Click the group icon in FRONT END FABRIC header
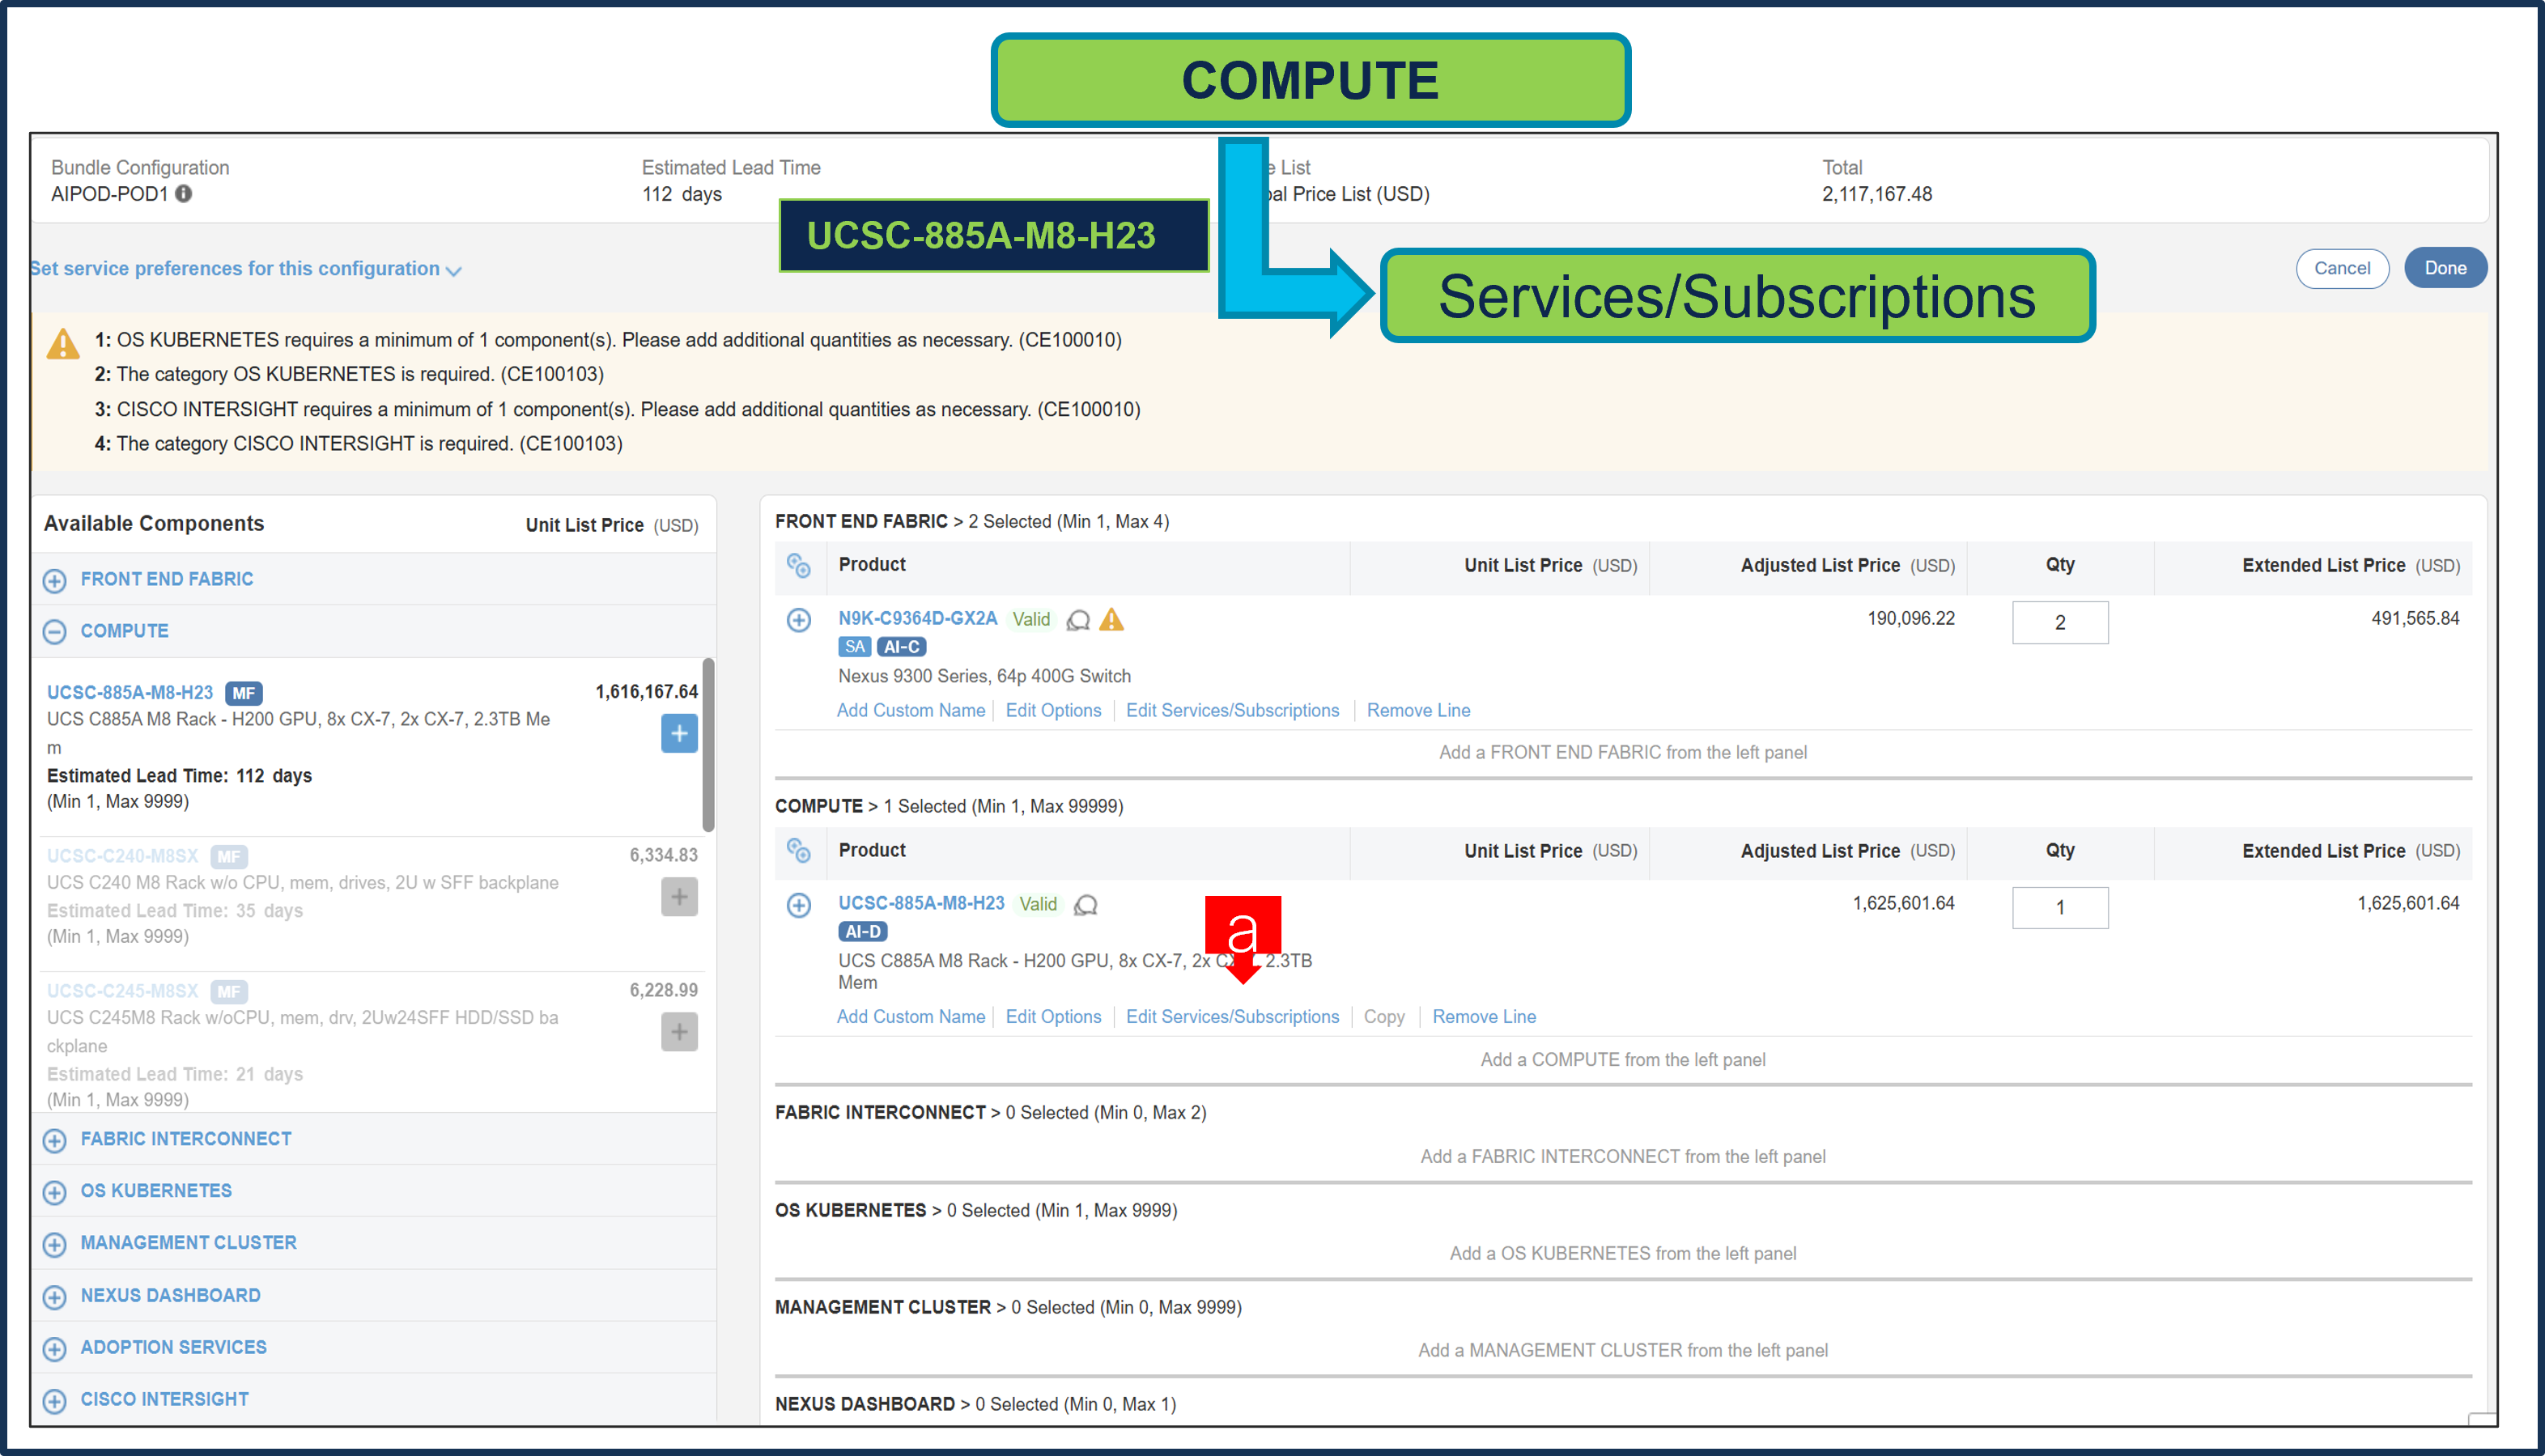 click(799, 565)
